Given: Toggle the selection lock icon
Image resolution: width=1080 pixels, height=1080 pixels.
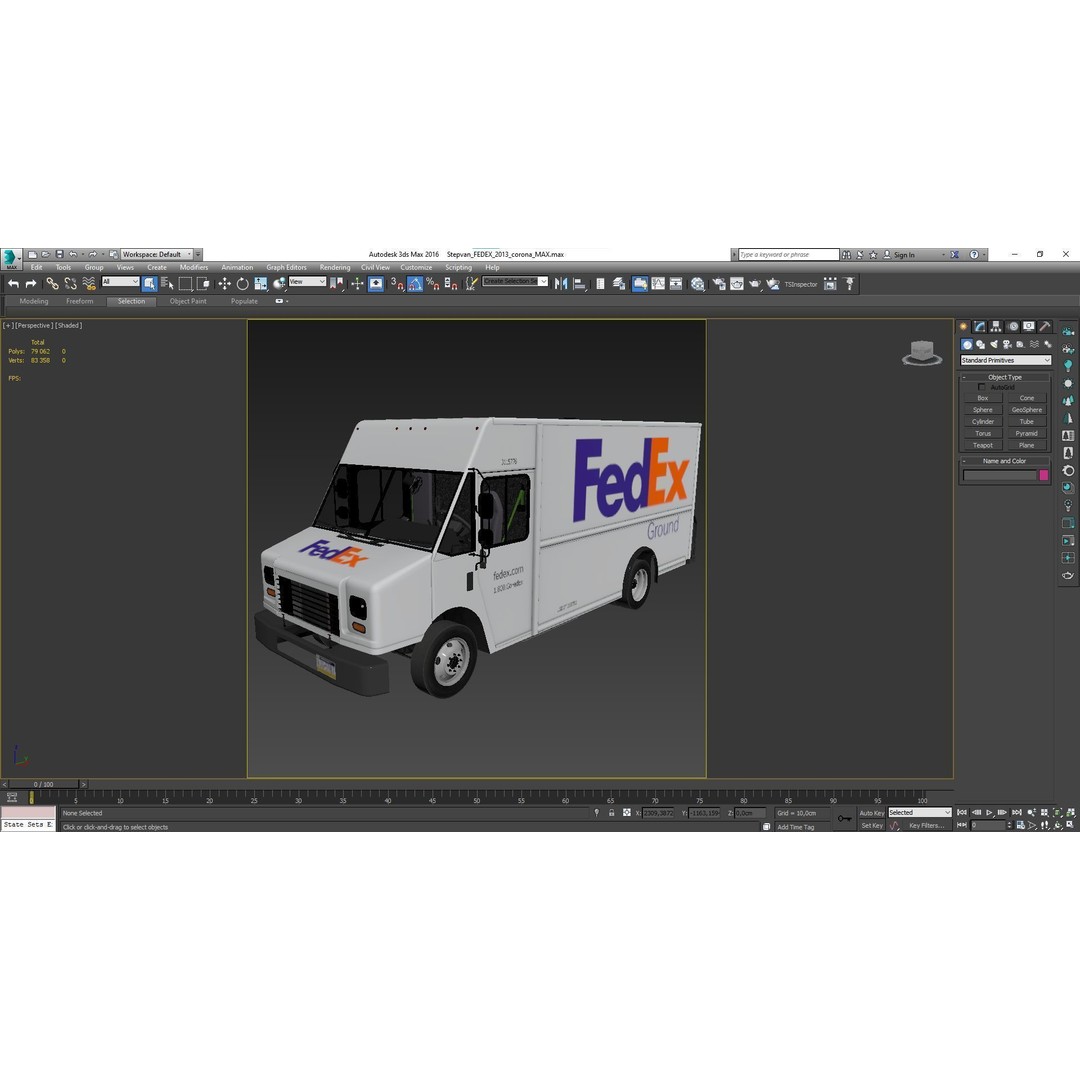Looking at the screenshot, I should pos(612,813).
